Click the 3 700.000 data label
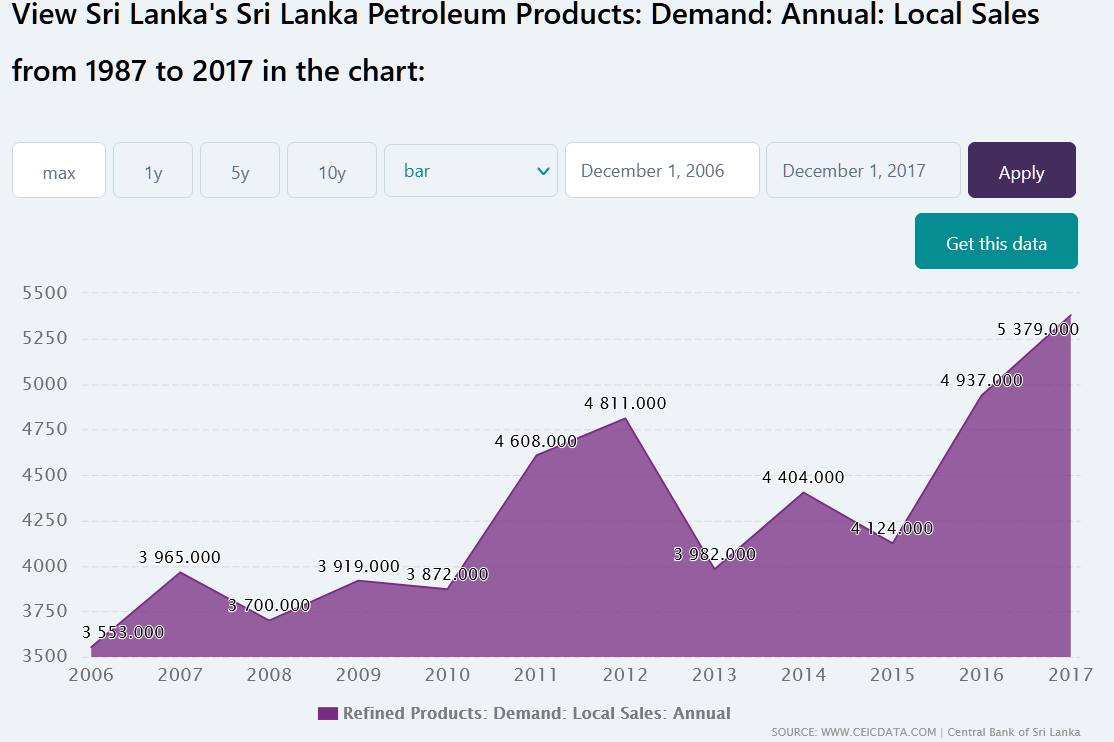 [269, 606]
